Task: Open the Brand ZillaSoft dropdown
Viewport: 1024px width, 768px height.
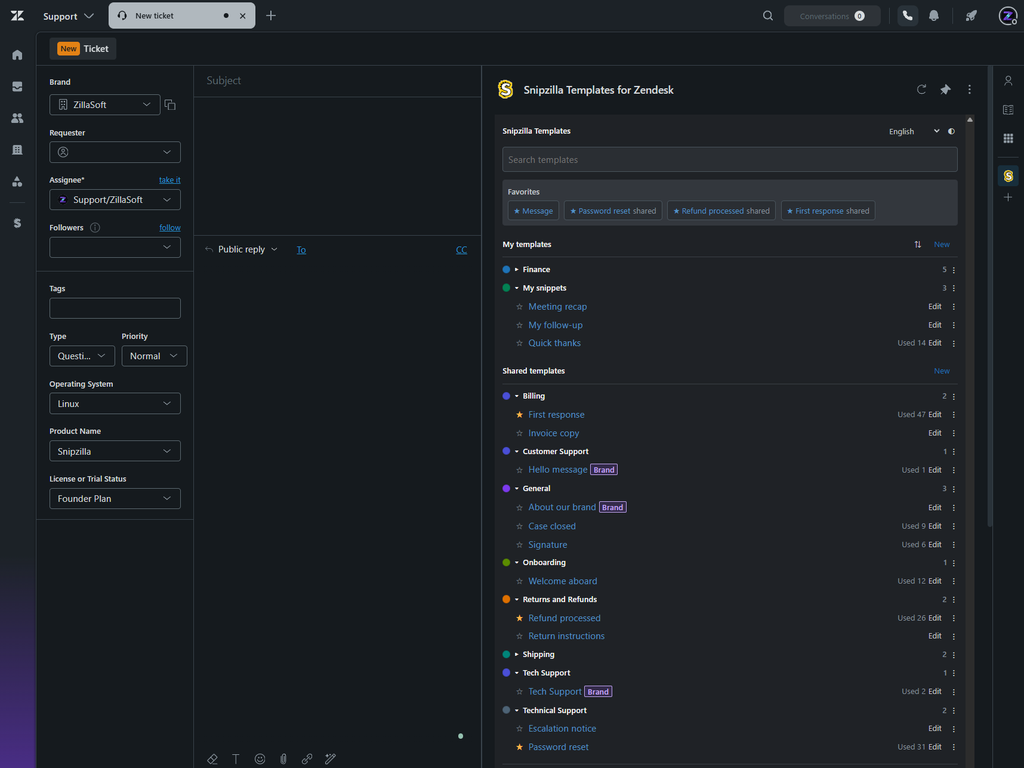Action: [104, 104]
